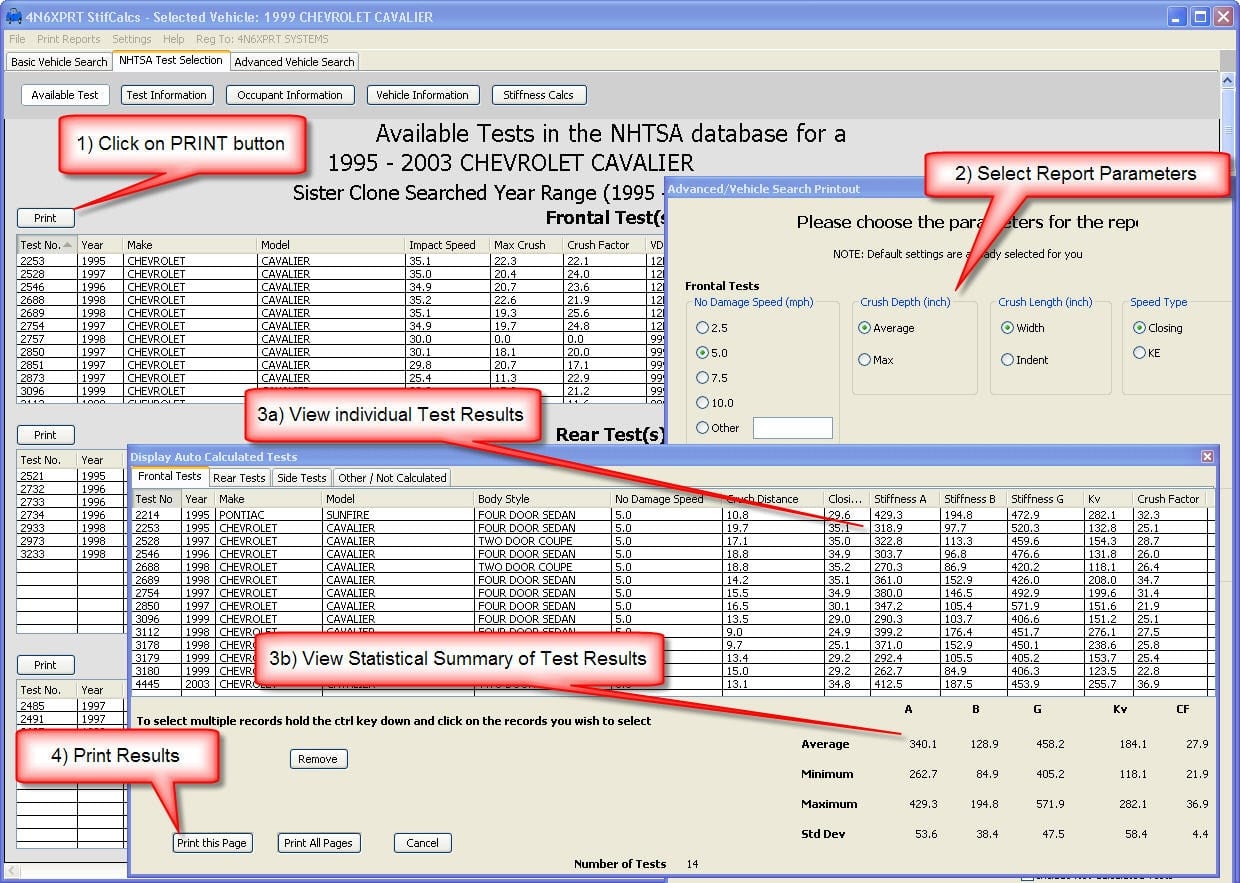Open the Print Reports menu

tap(68, 39)
